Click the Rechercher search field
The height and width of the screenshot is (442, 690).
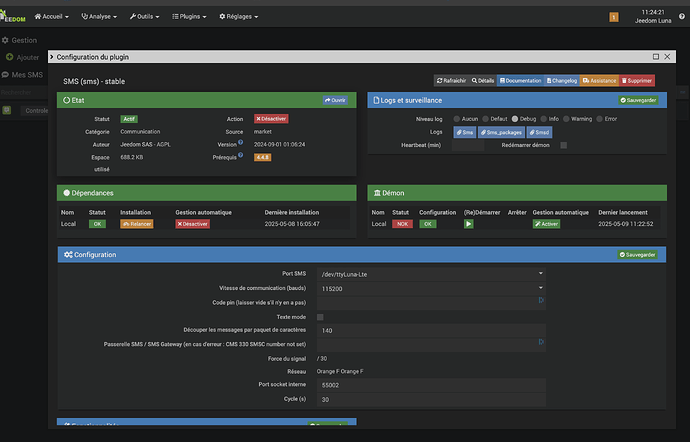24,92
